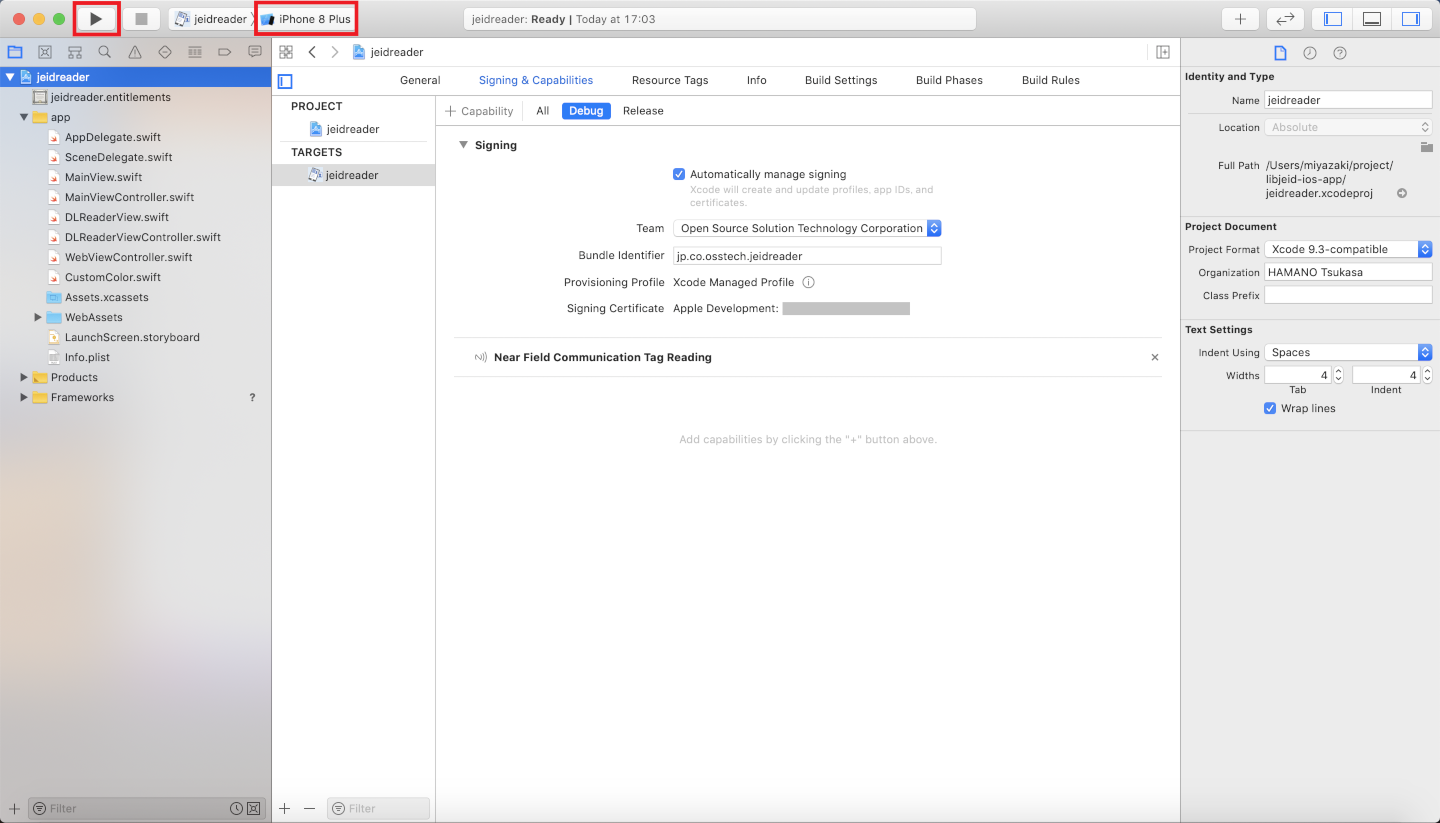Open the Debug navigator
Viewport: 1440px width, 823px height.
195,52
